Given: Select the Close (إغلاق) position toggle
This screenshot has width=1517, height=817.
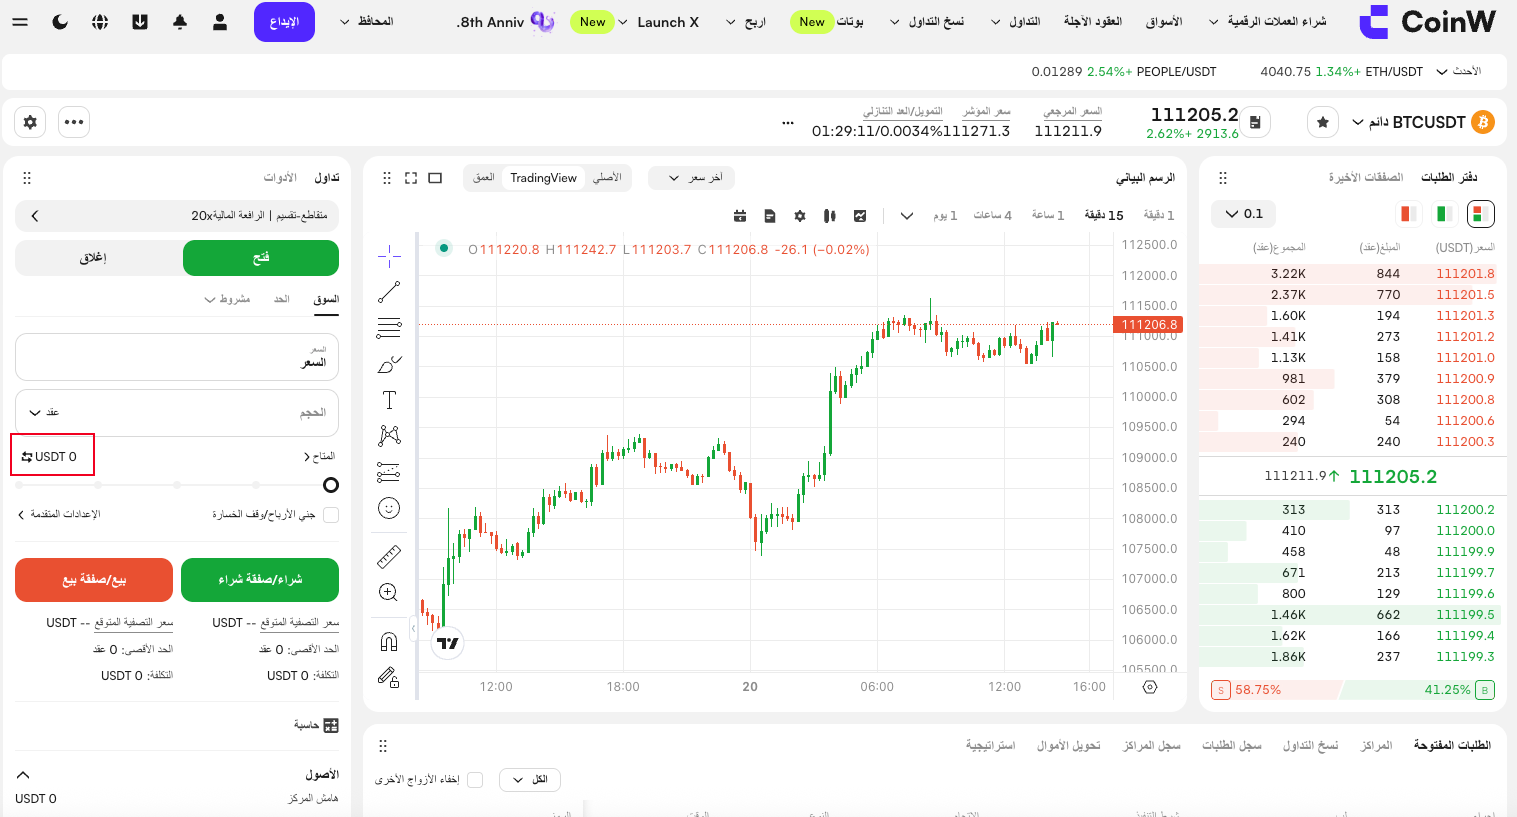Looking at the screenshot, I should (x=93, y=258).
